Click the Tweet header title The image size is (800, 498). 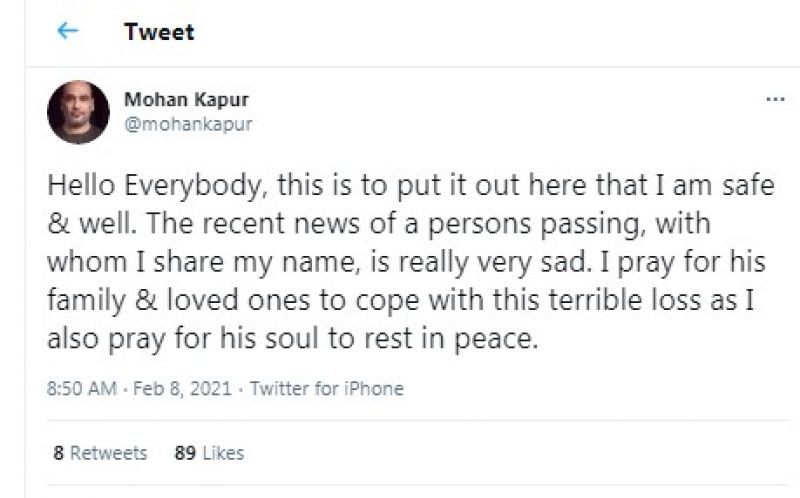[x=159, y=32]
